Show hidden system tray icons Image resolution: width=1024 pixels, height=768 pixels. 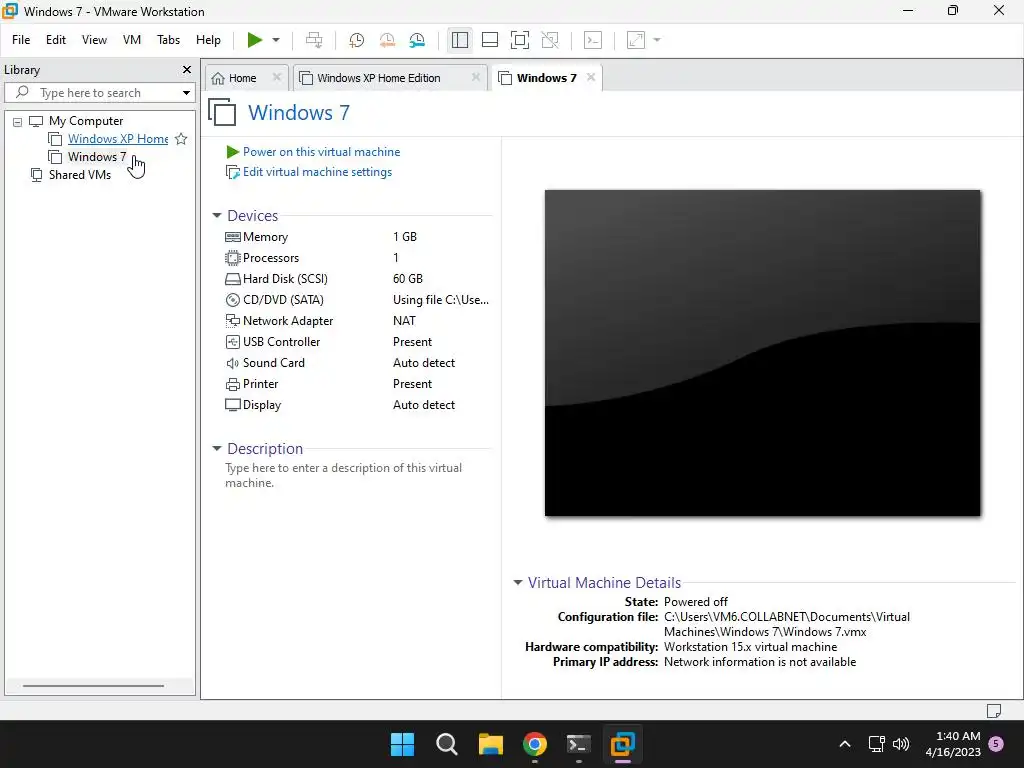tap(844, 744)
